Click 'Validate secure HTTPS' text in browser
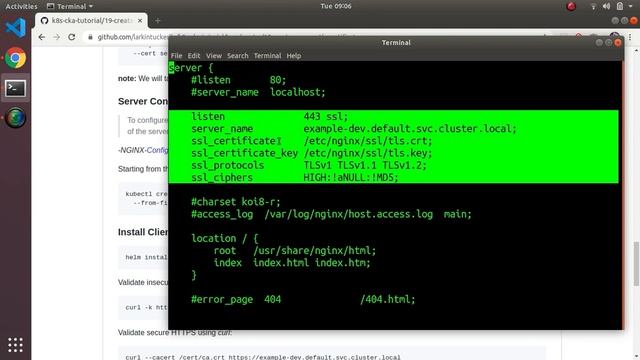640x360 pixels. click(x=175, y=333)
